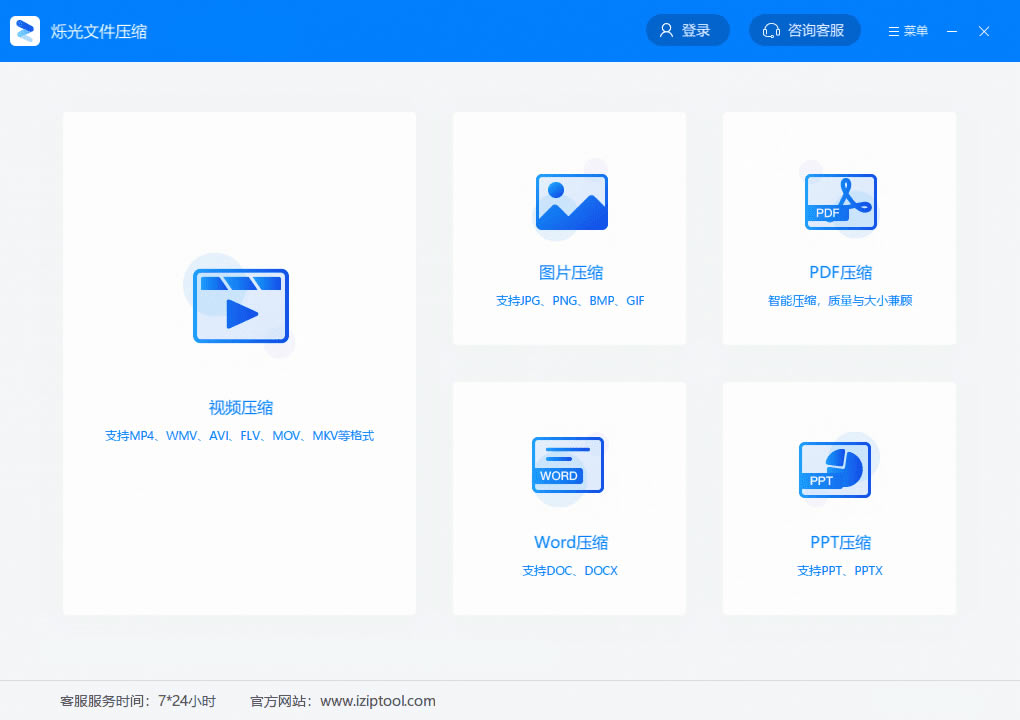
Task: Click the PDF compression document icon
Action: click(x=840, y=201)
